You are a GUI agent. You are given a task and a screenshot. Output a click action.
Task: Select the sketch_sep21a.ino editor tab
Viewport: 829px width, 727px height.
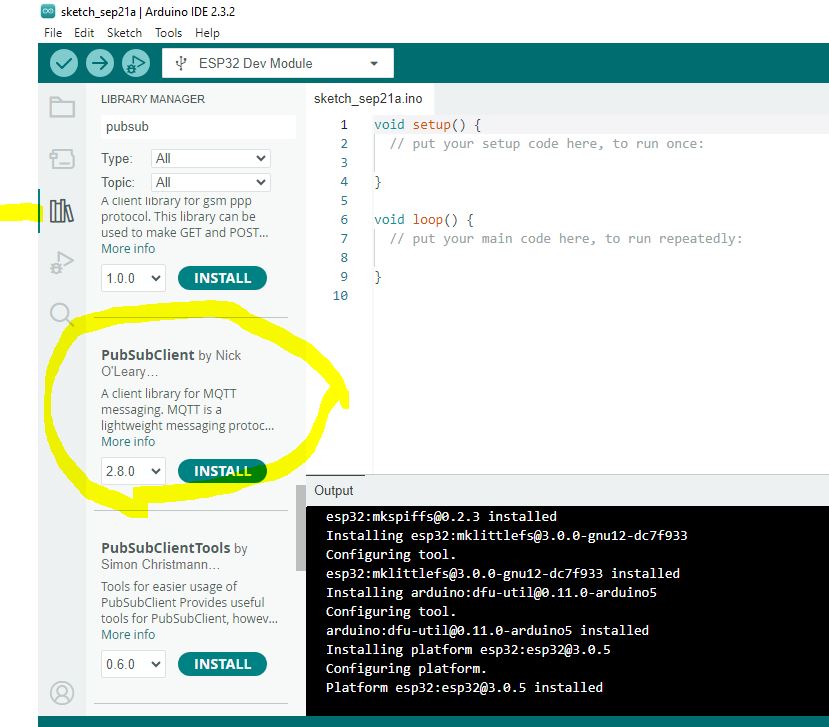coord(369,98)
